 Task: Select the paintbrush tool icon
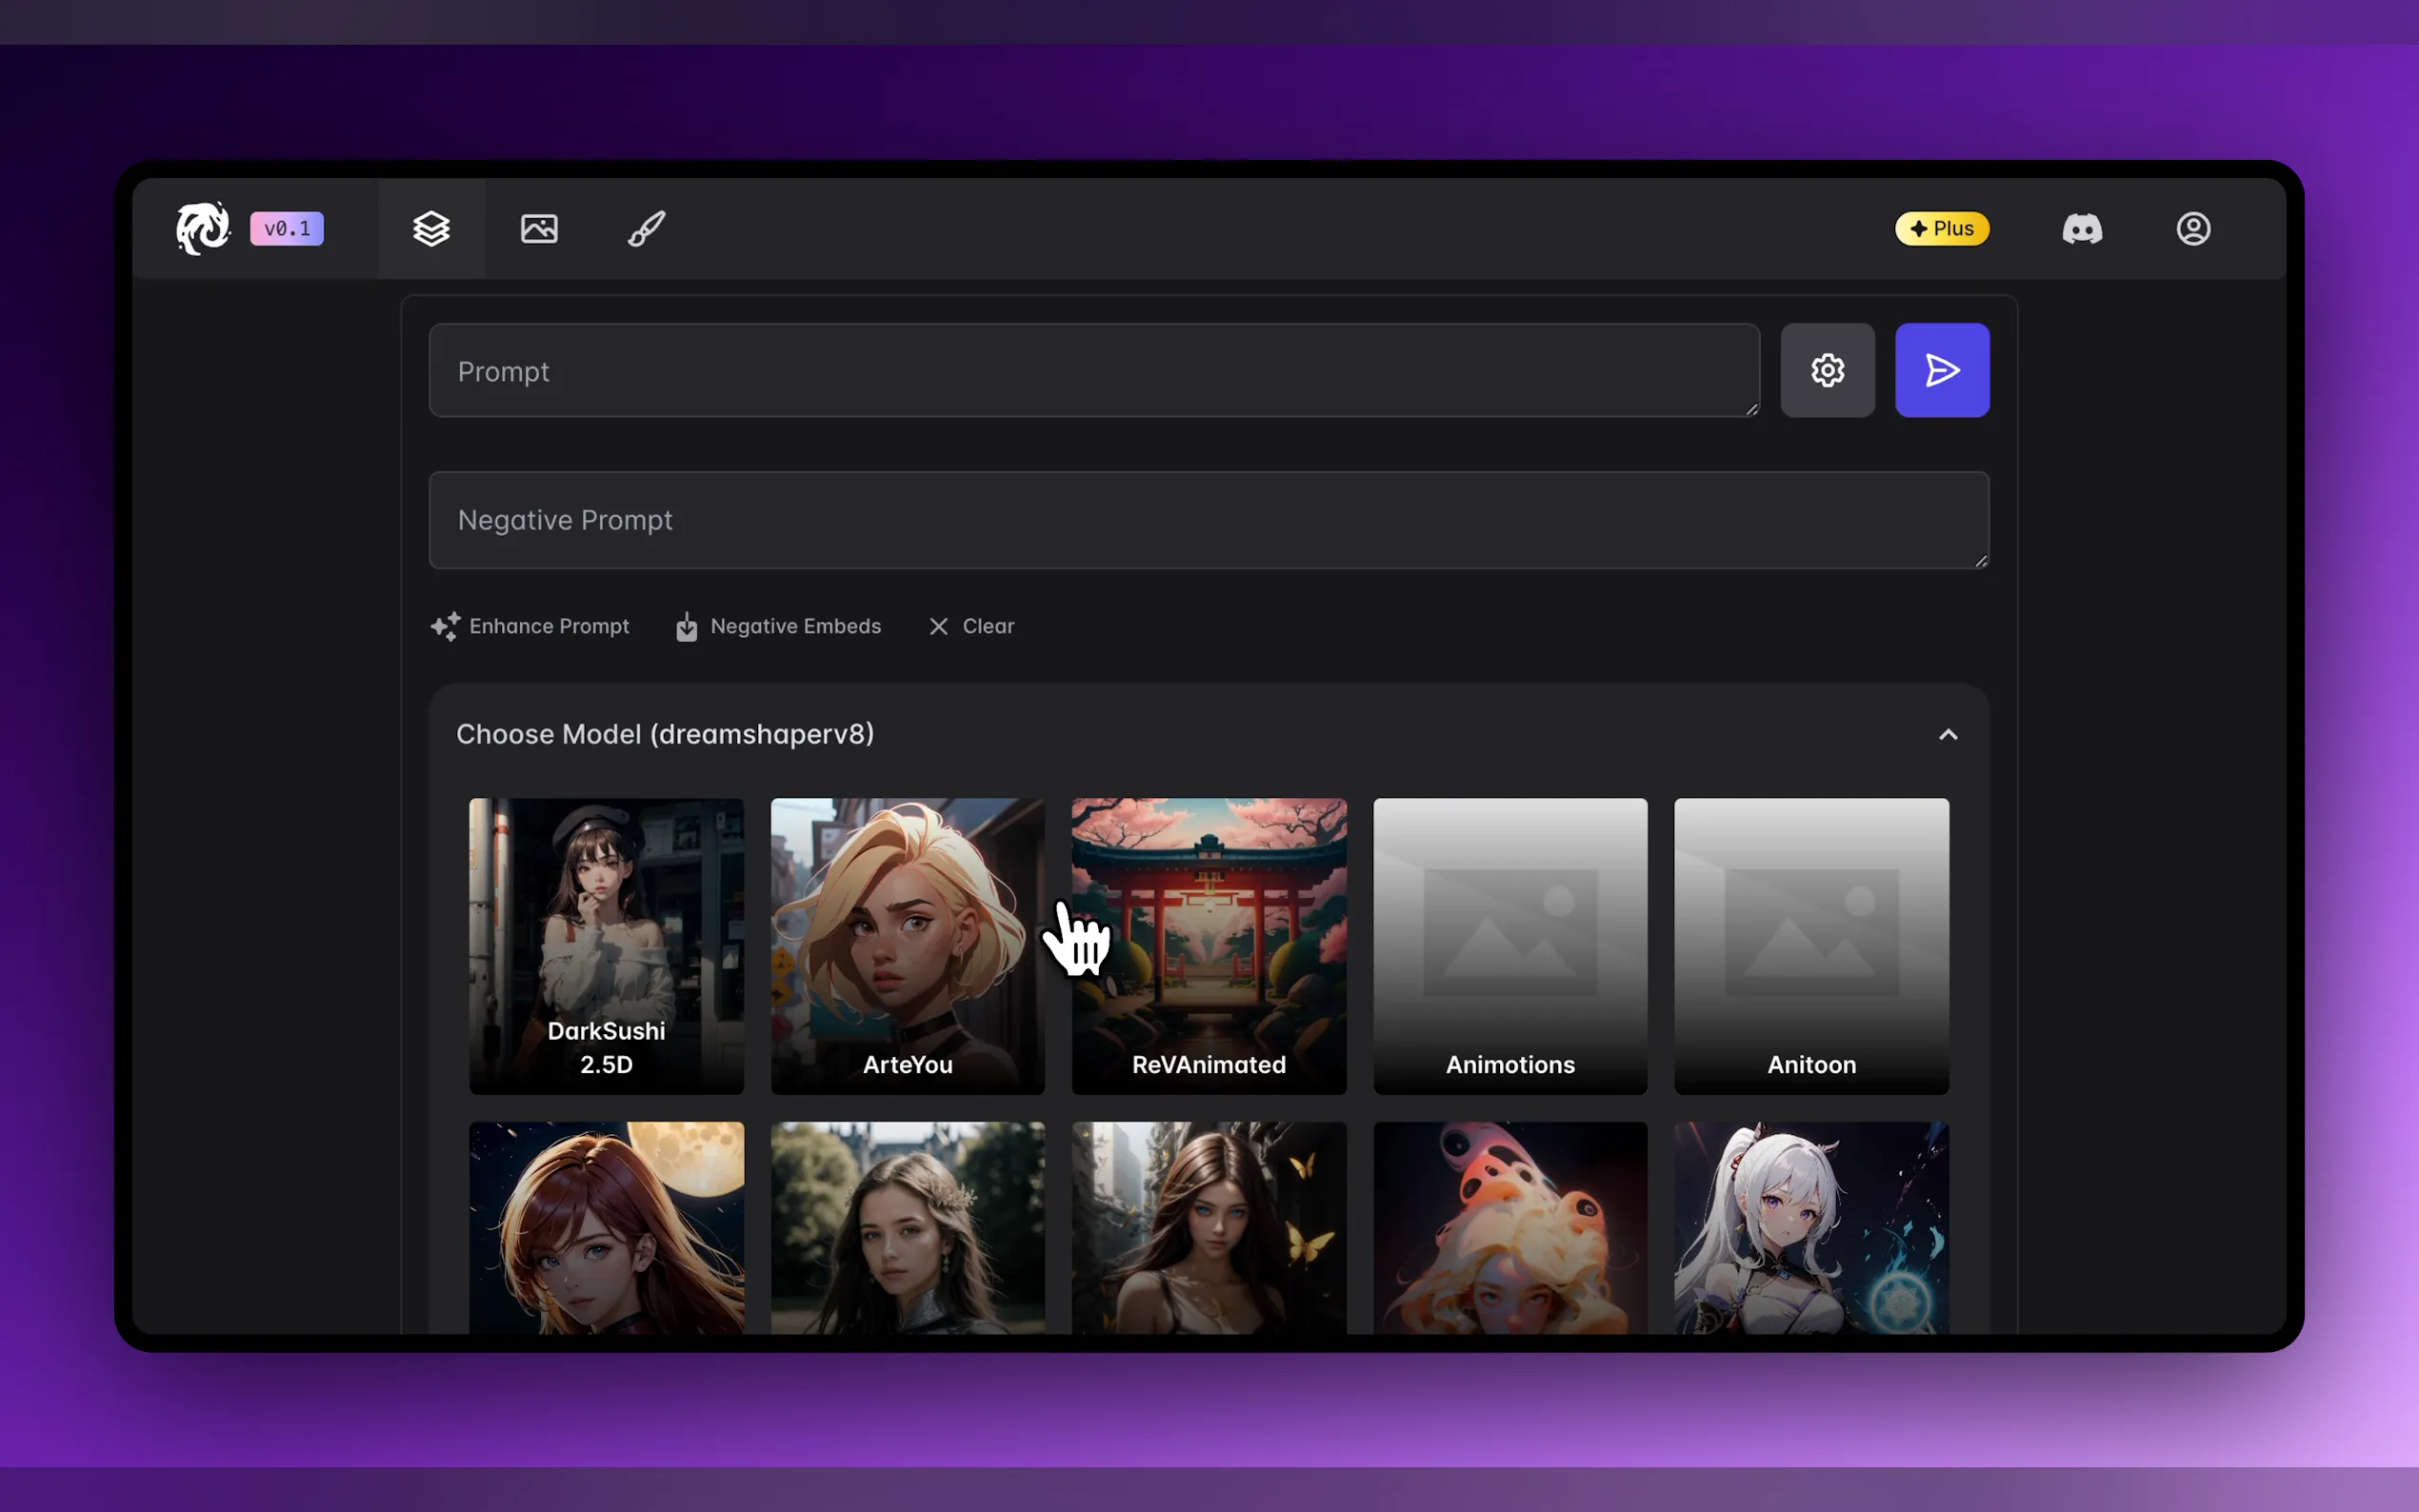[646, 229]
